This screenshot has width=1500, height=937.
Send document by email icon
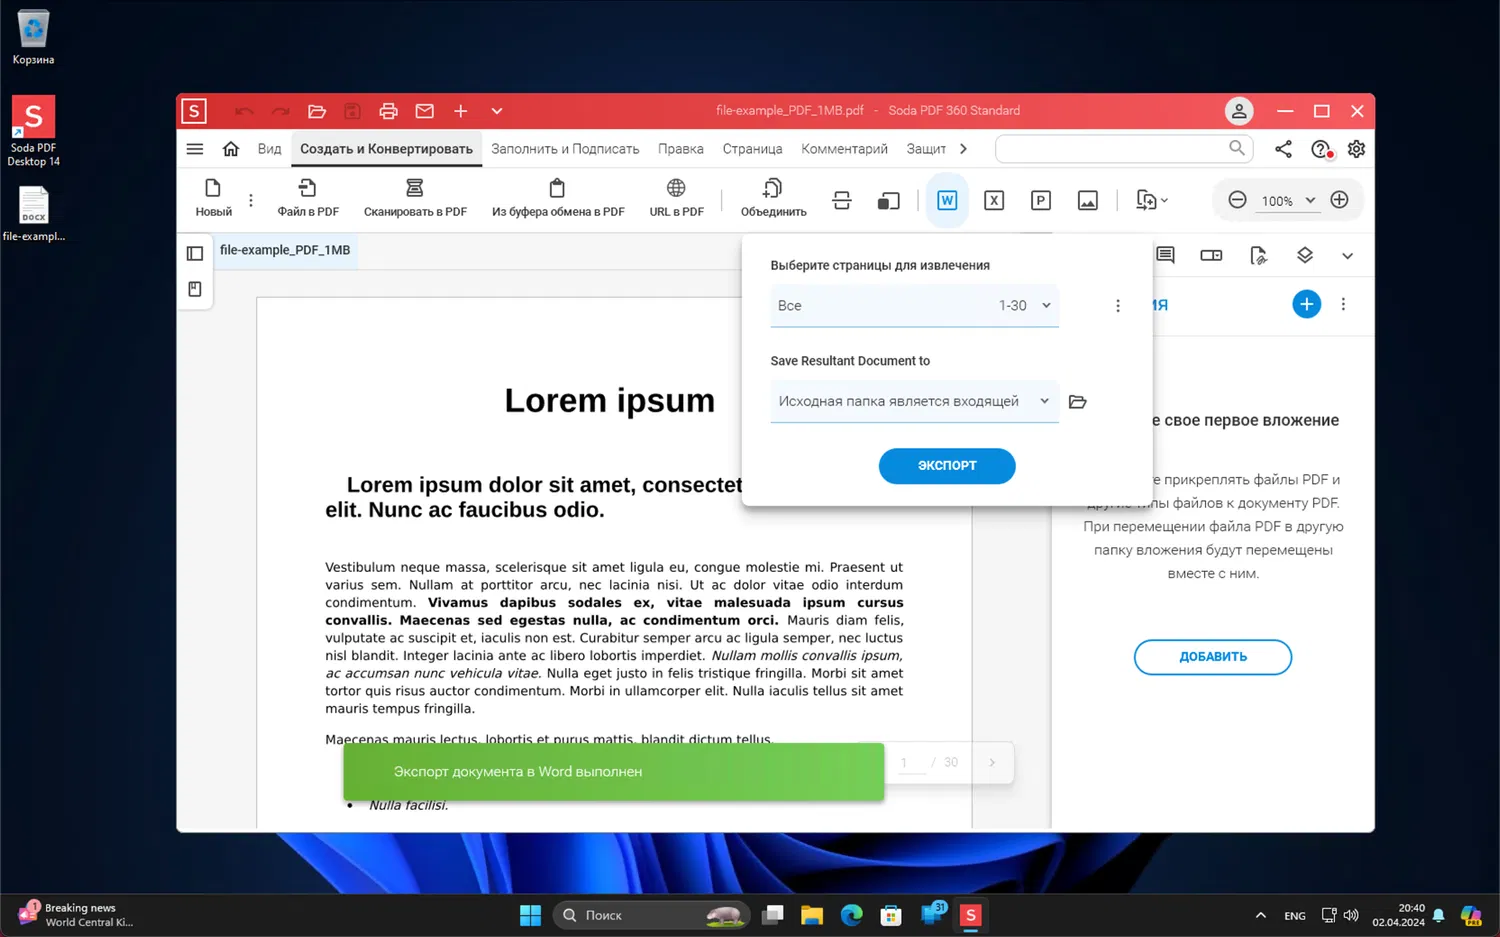pyautogui.click(x=424, y=111)
